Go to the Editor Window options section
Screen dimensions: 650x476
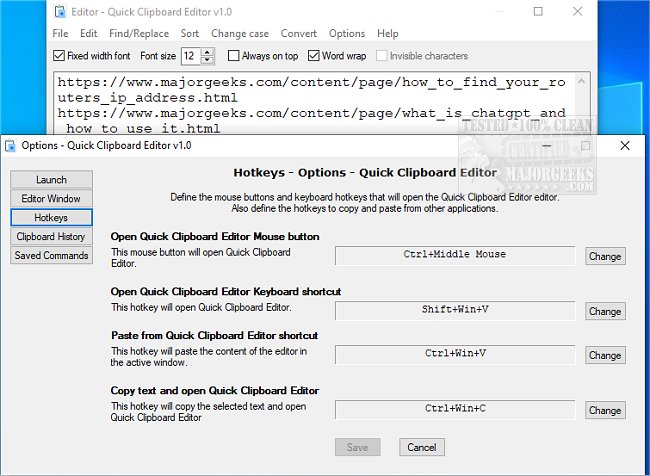click(51, 198)
